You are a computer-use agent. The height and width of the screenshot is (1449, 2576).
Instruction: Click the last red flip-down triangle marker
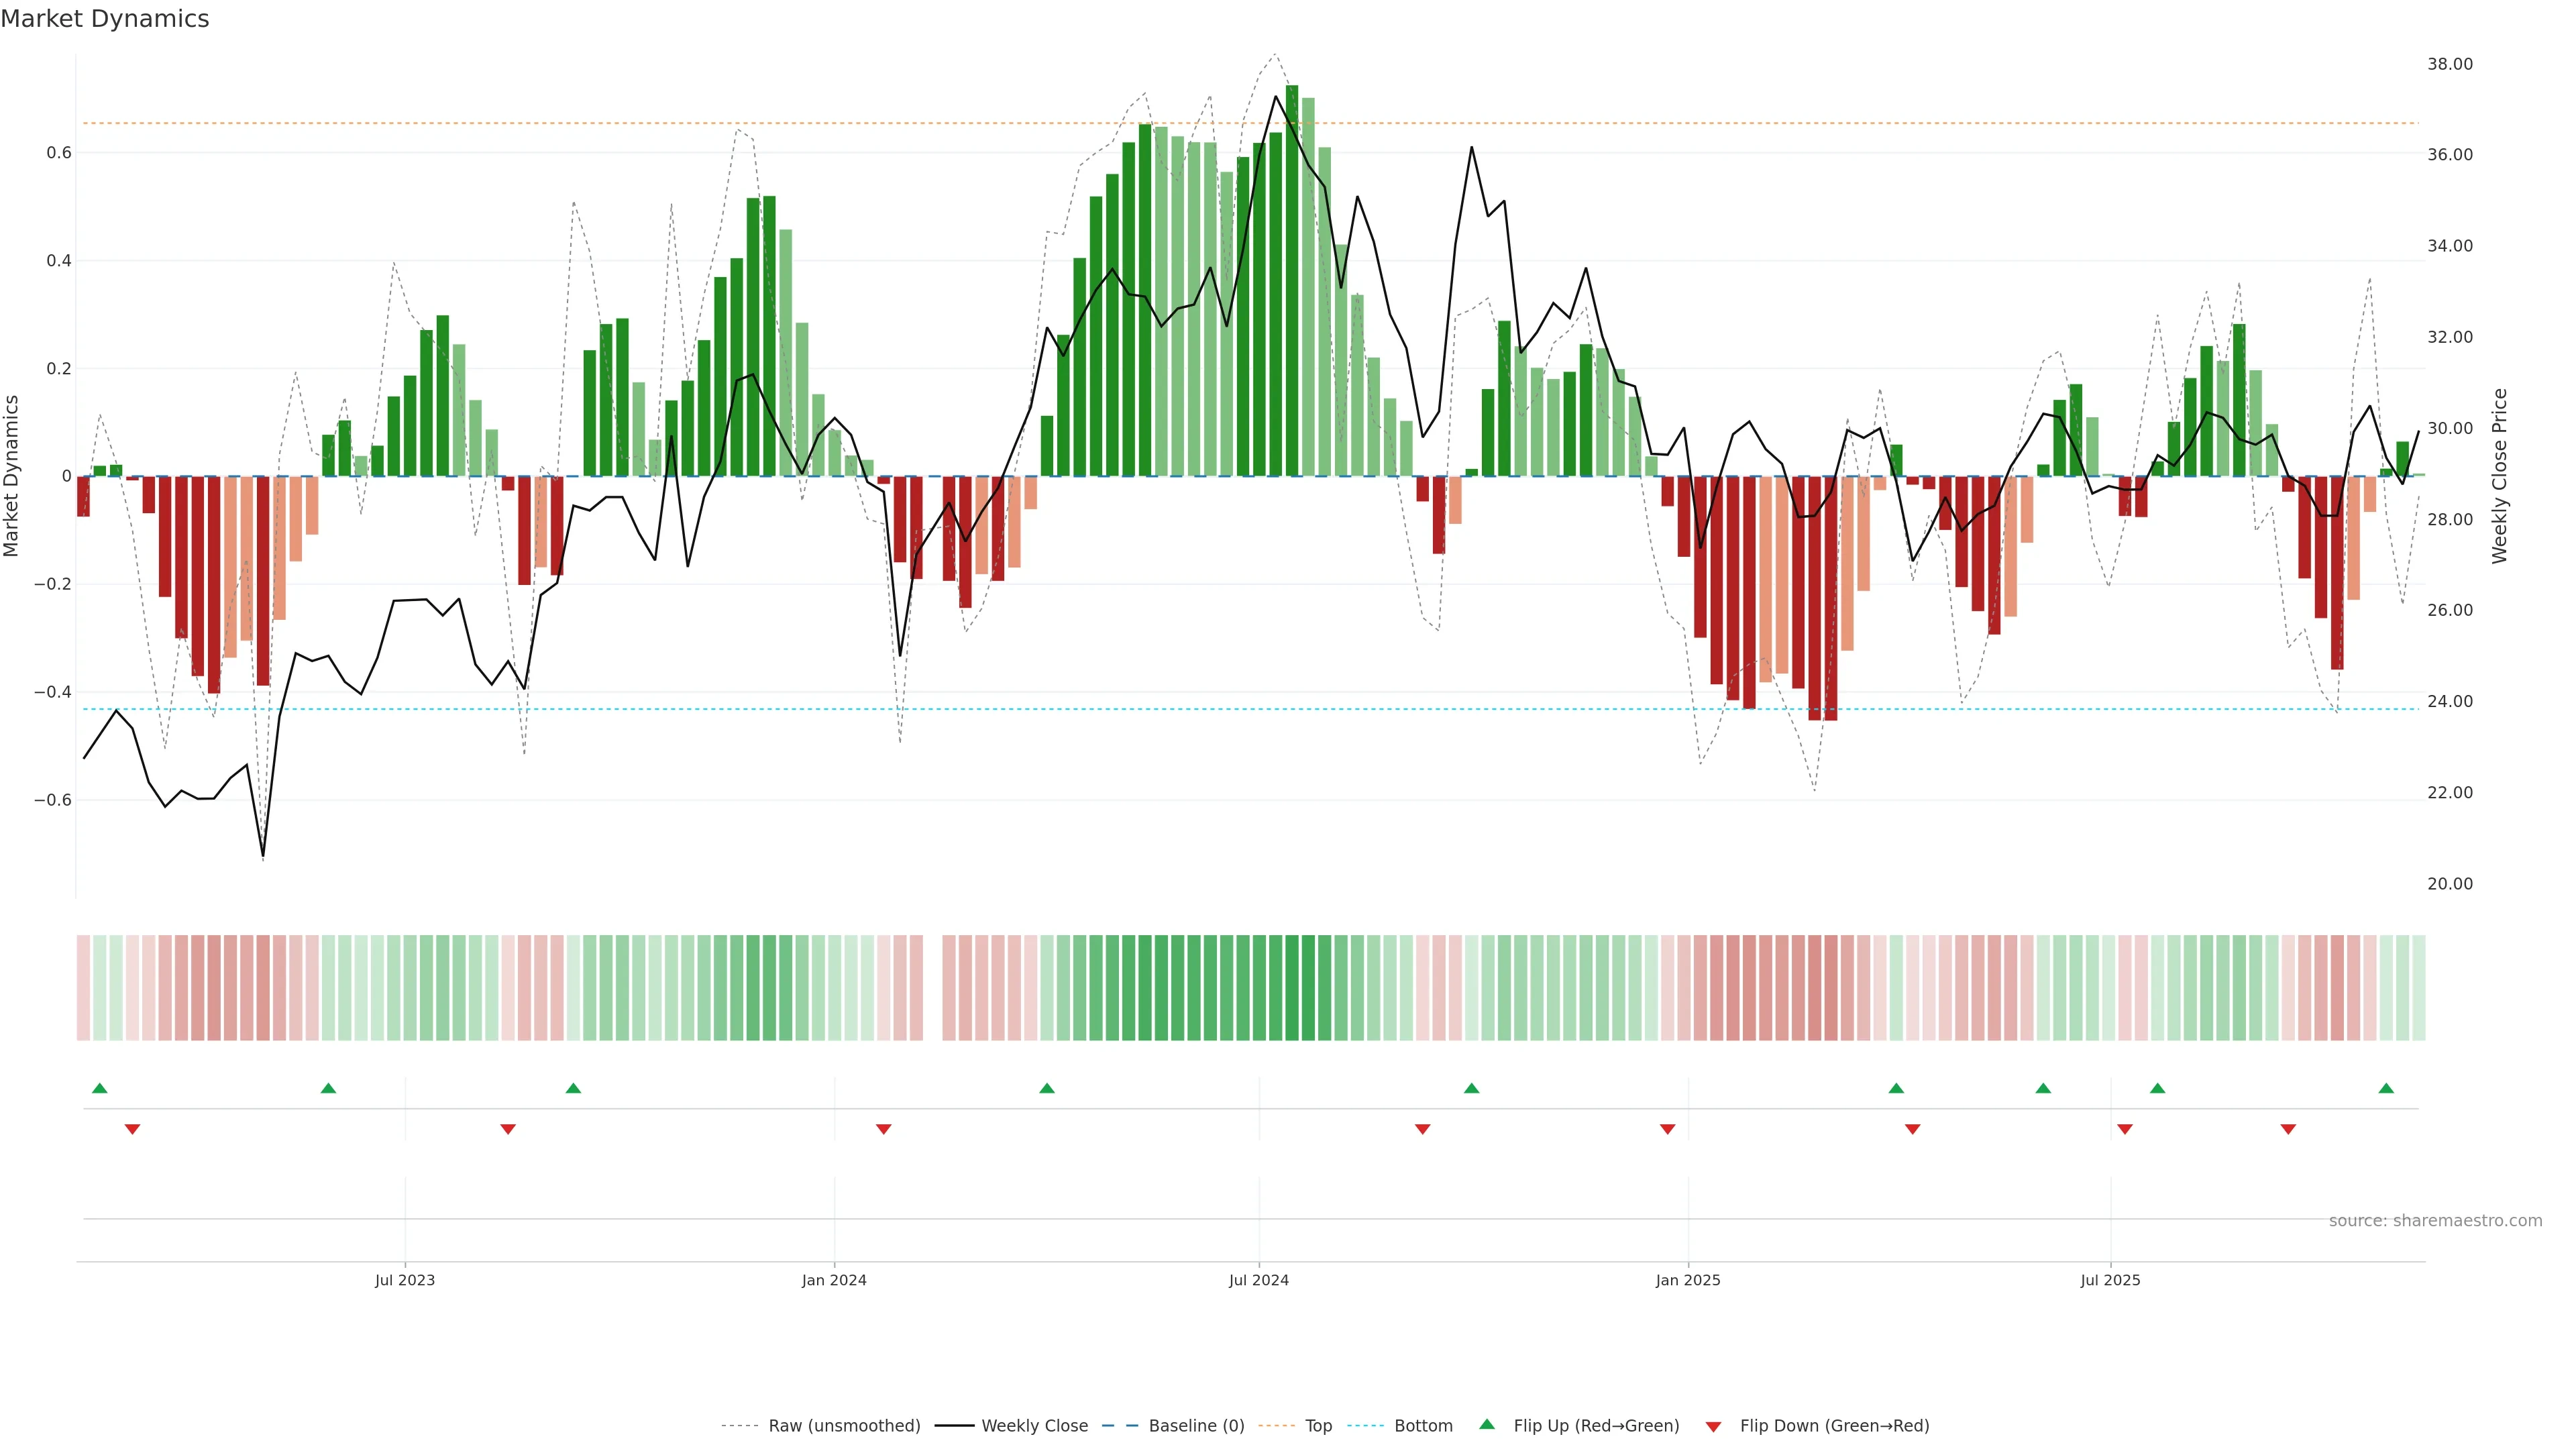pyautogui.click(x=2288, y=1129)
